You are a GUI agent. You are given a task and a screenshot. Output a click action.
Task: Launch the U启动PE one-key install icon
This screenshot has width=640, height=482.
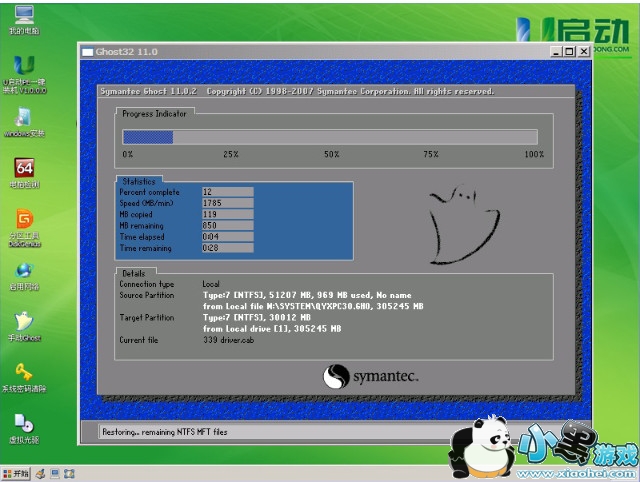point(24,74)
